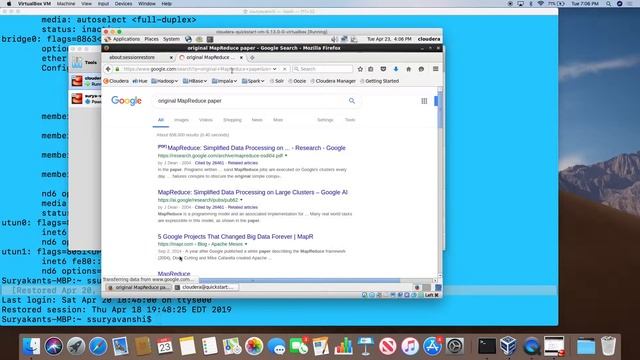This screenshot has width=640, height=360.
Task: Open the macOS Window menu
Action: pyautogui.click(x=147, y=4)
